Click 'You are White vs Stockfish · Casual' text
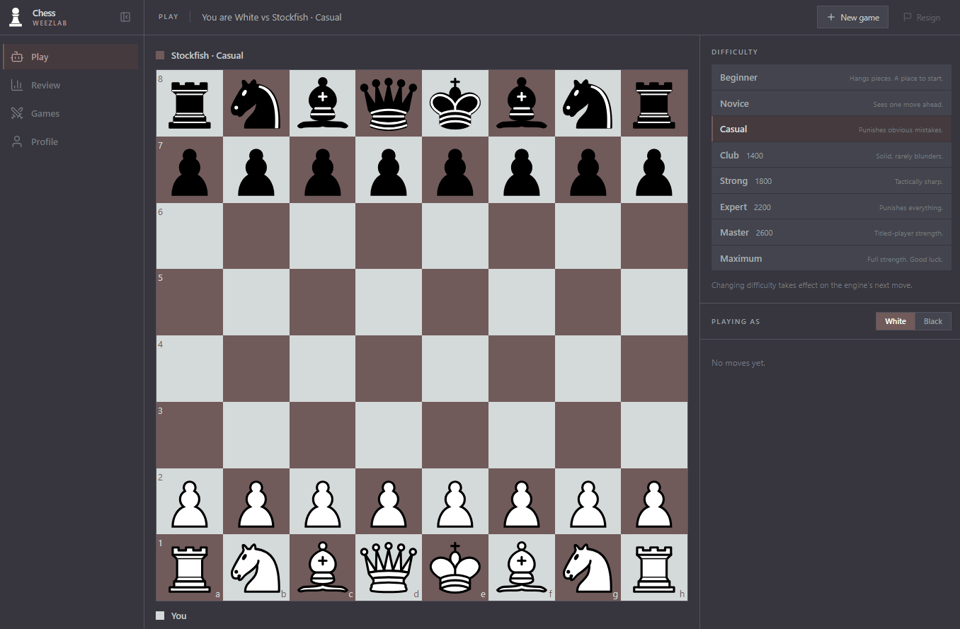This screenshot has width=960, height=629. (x=271, y=17)
